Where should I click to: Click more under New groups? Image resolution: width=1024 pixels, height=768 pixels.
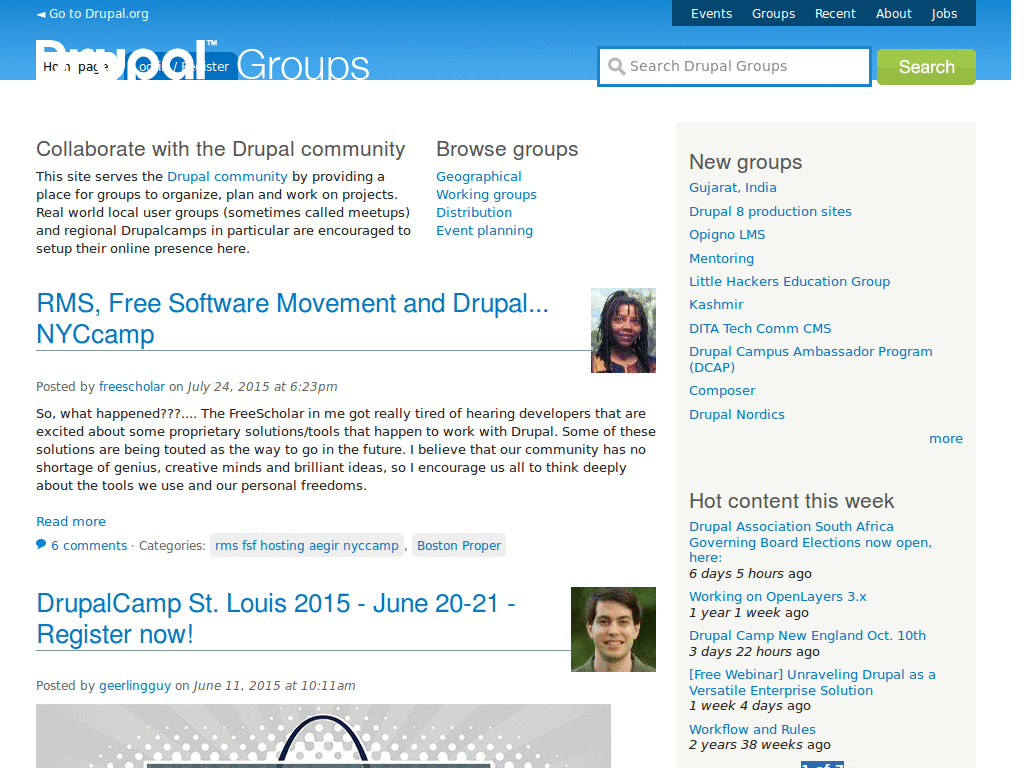[x=946, y=439]
